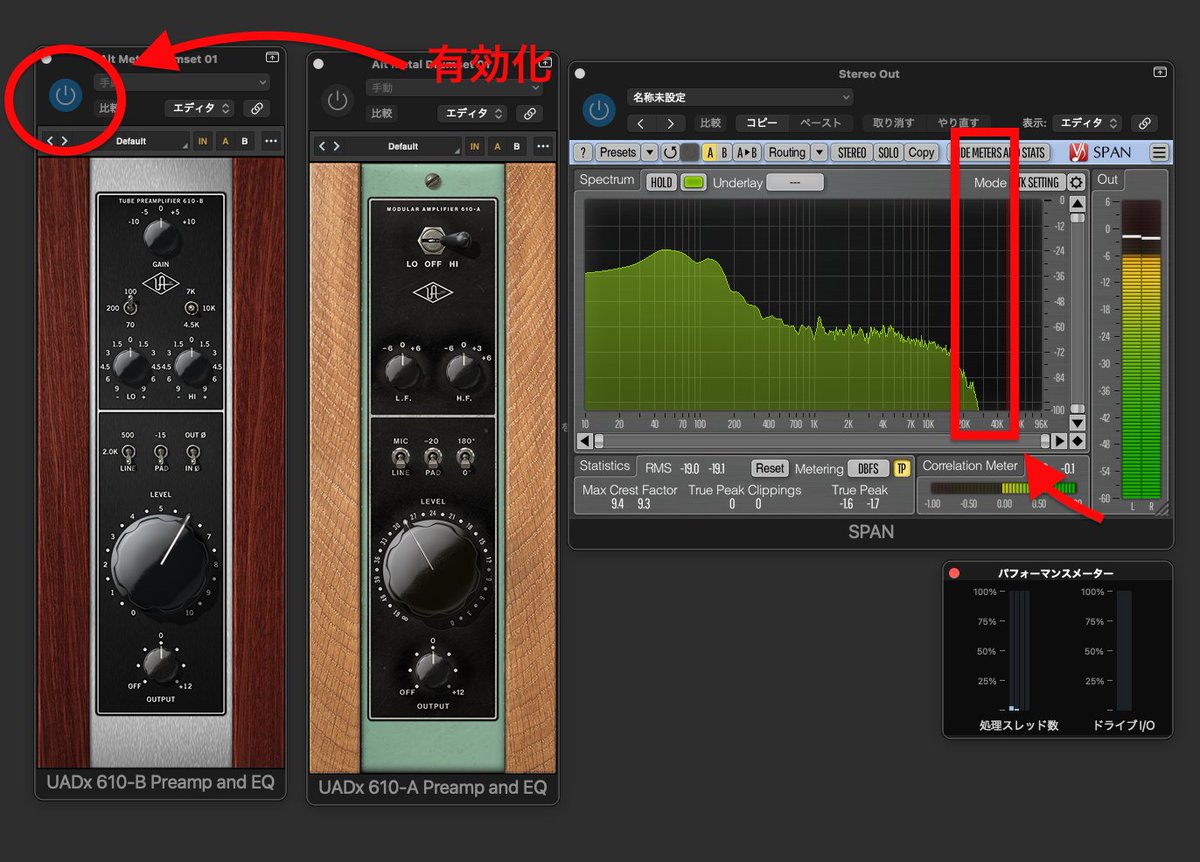Select state A in the SPAN toolbar
Image resolution: width=1200 pixels, height=862 pixels.
709,153
